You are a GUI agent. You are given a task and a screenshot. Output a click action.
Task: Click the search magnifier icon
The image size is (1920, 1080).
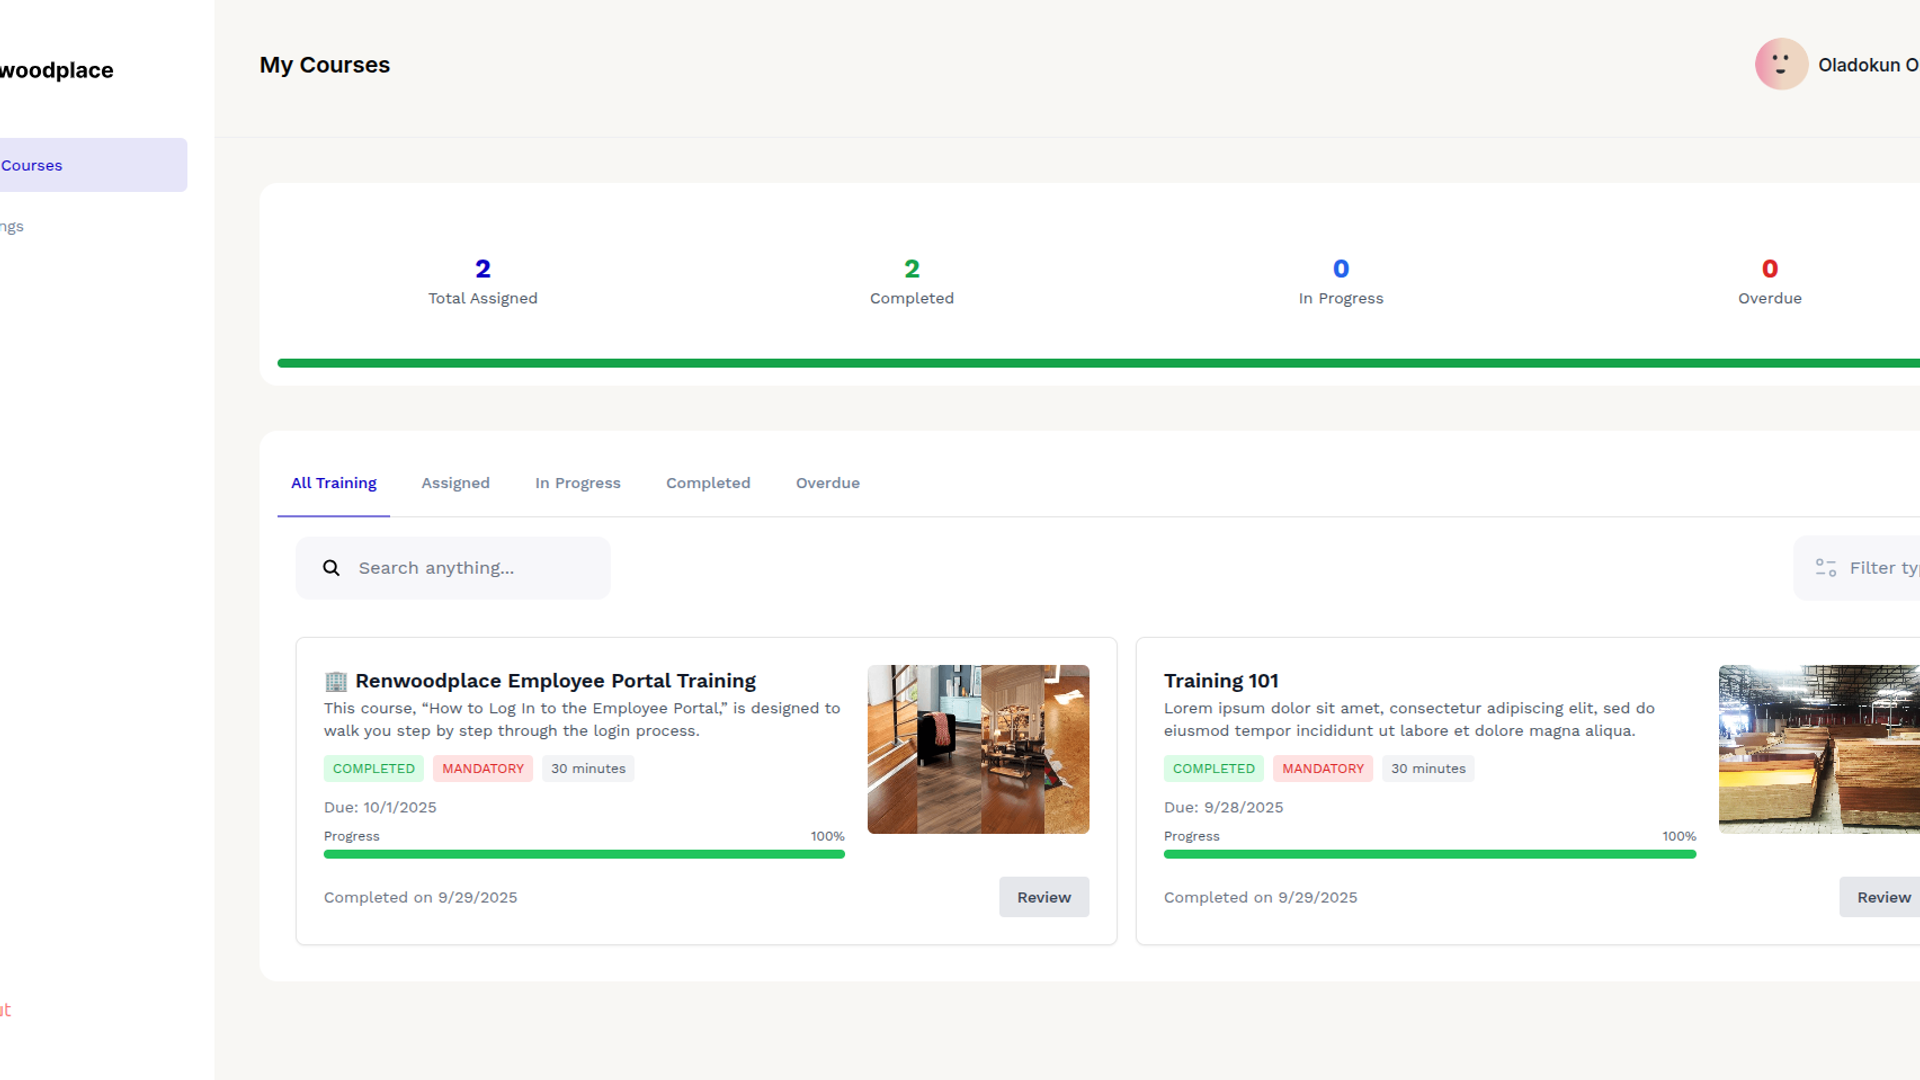tap(331, 568)
